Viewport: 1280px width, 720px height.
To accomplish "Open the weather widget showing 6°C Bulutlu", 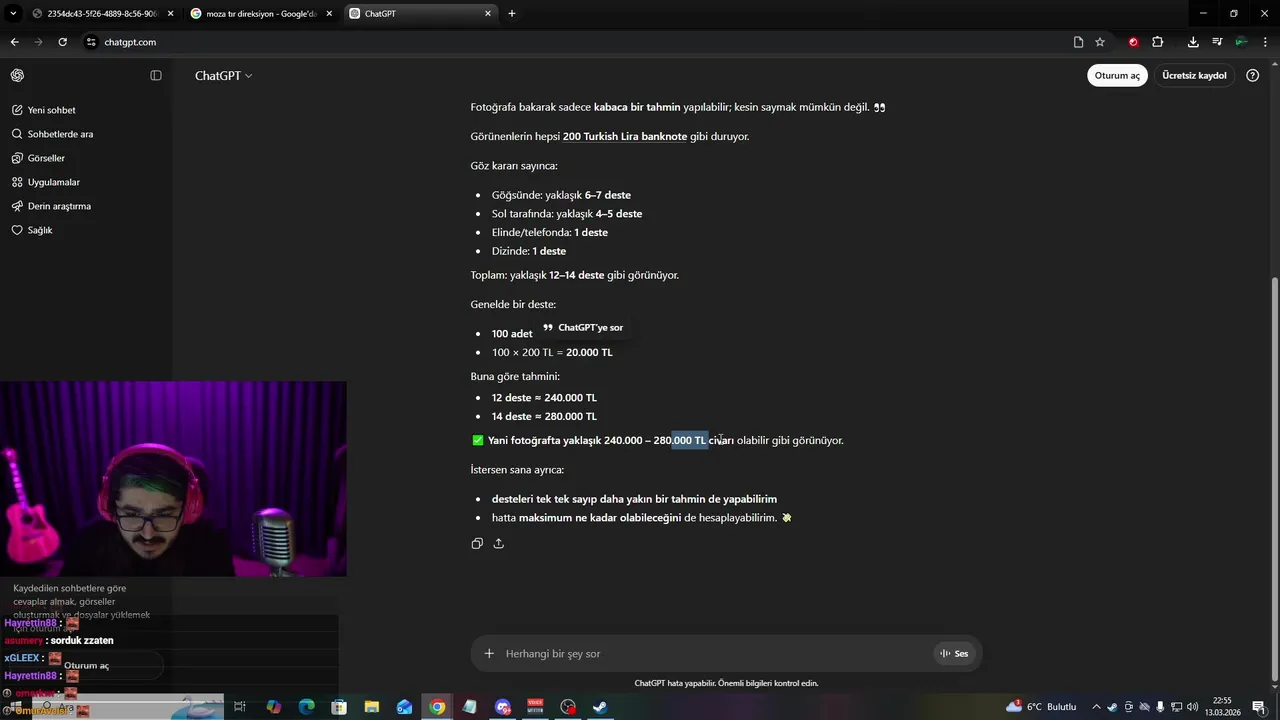I will tap(1042, 707).
